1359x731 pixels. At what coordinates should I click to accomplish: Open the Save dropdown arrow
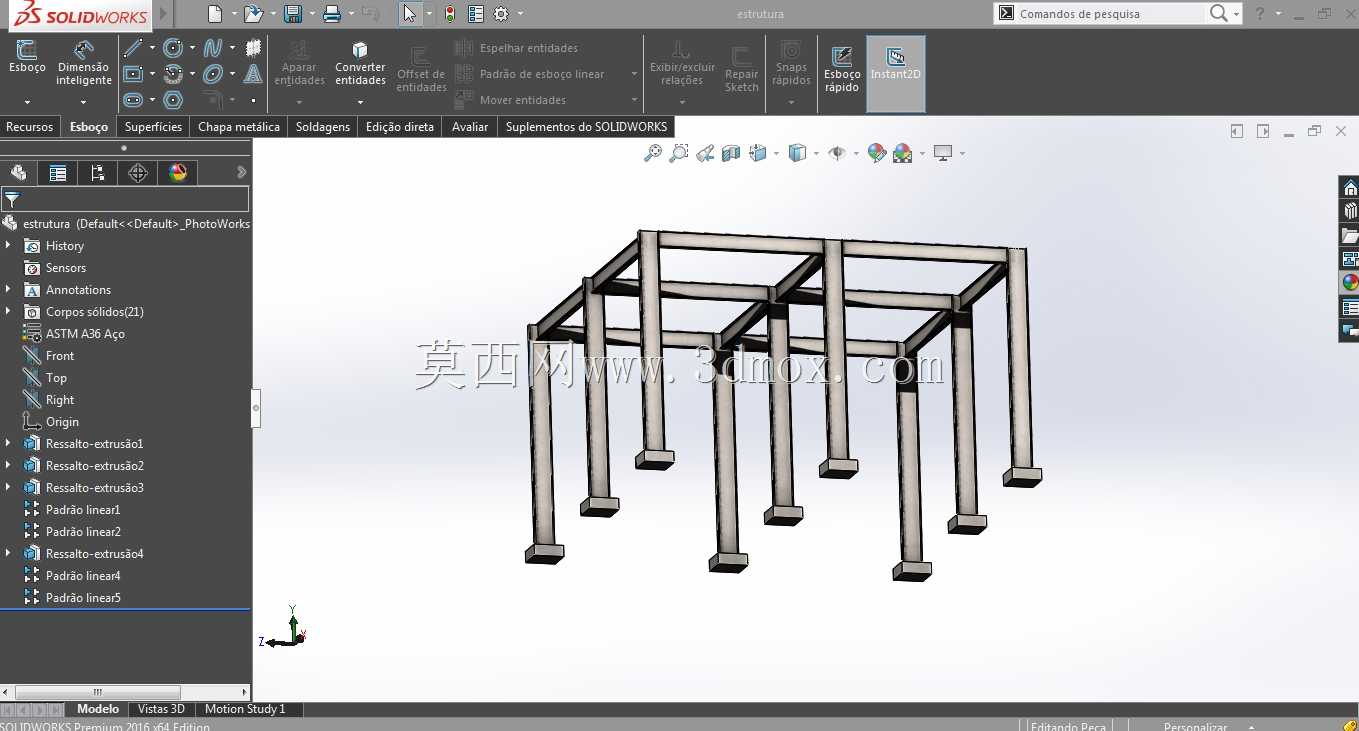[310, 14]
